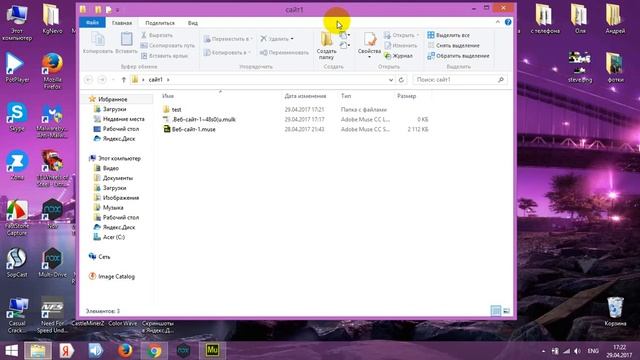This screenshot has width=640, height=360.
Task: Open the Видео folder in navigation pane
Action: pos(111,168)
